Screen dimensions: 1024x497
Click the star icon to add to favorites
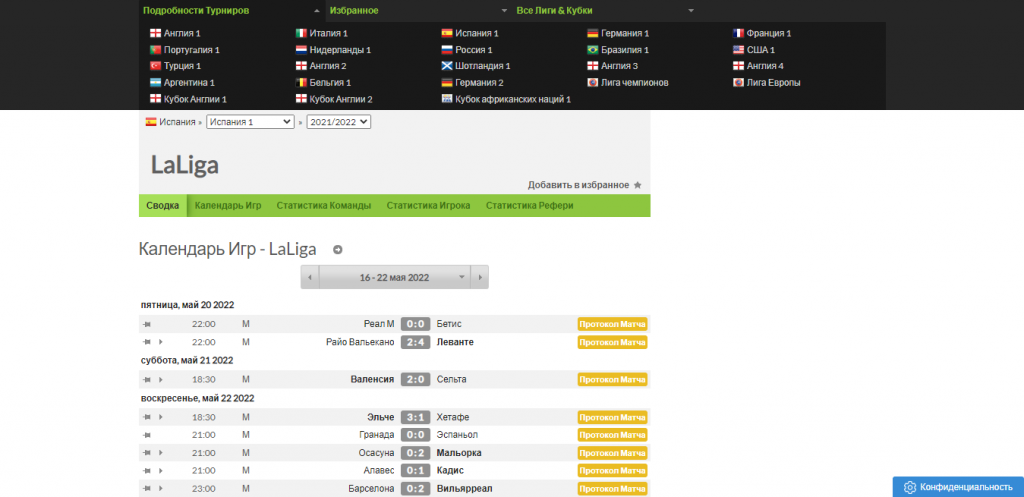[x=638, y=185]
